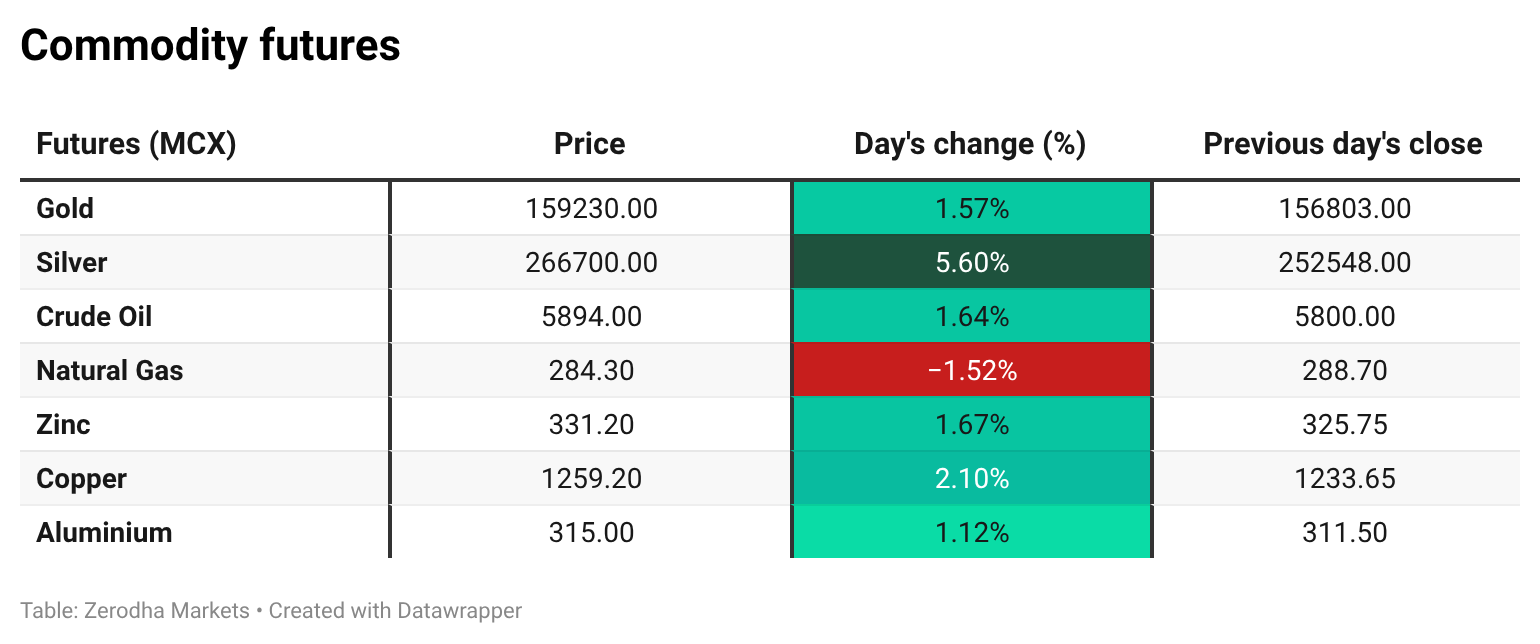The width and height of the screenshot is (1540, 644).
Task: Select the Day's change (%) column header
Action: coord(970,144)
